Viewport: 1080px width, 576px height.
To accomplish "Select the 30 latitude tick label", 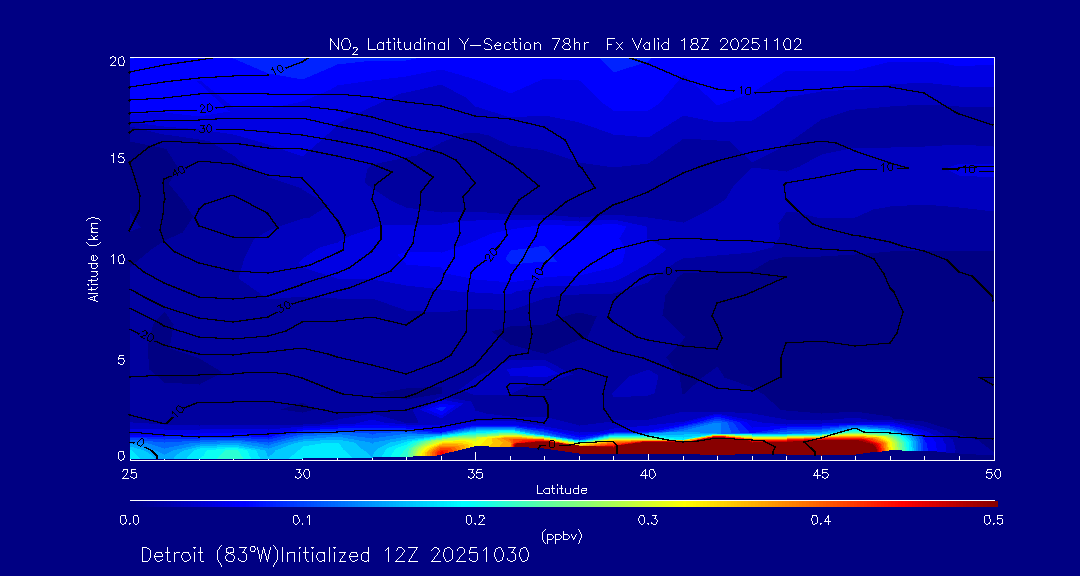I will tap(302, 473).
